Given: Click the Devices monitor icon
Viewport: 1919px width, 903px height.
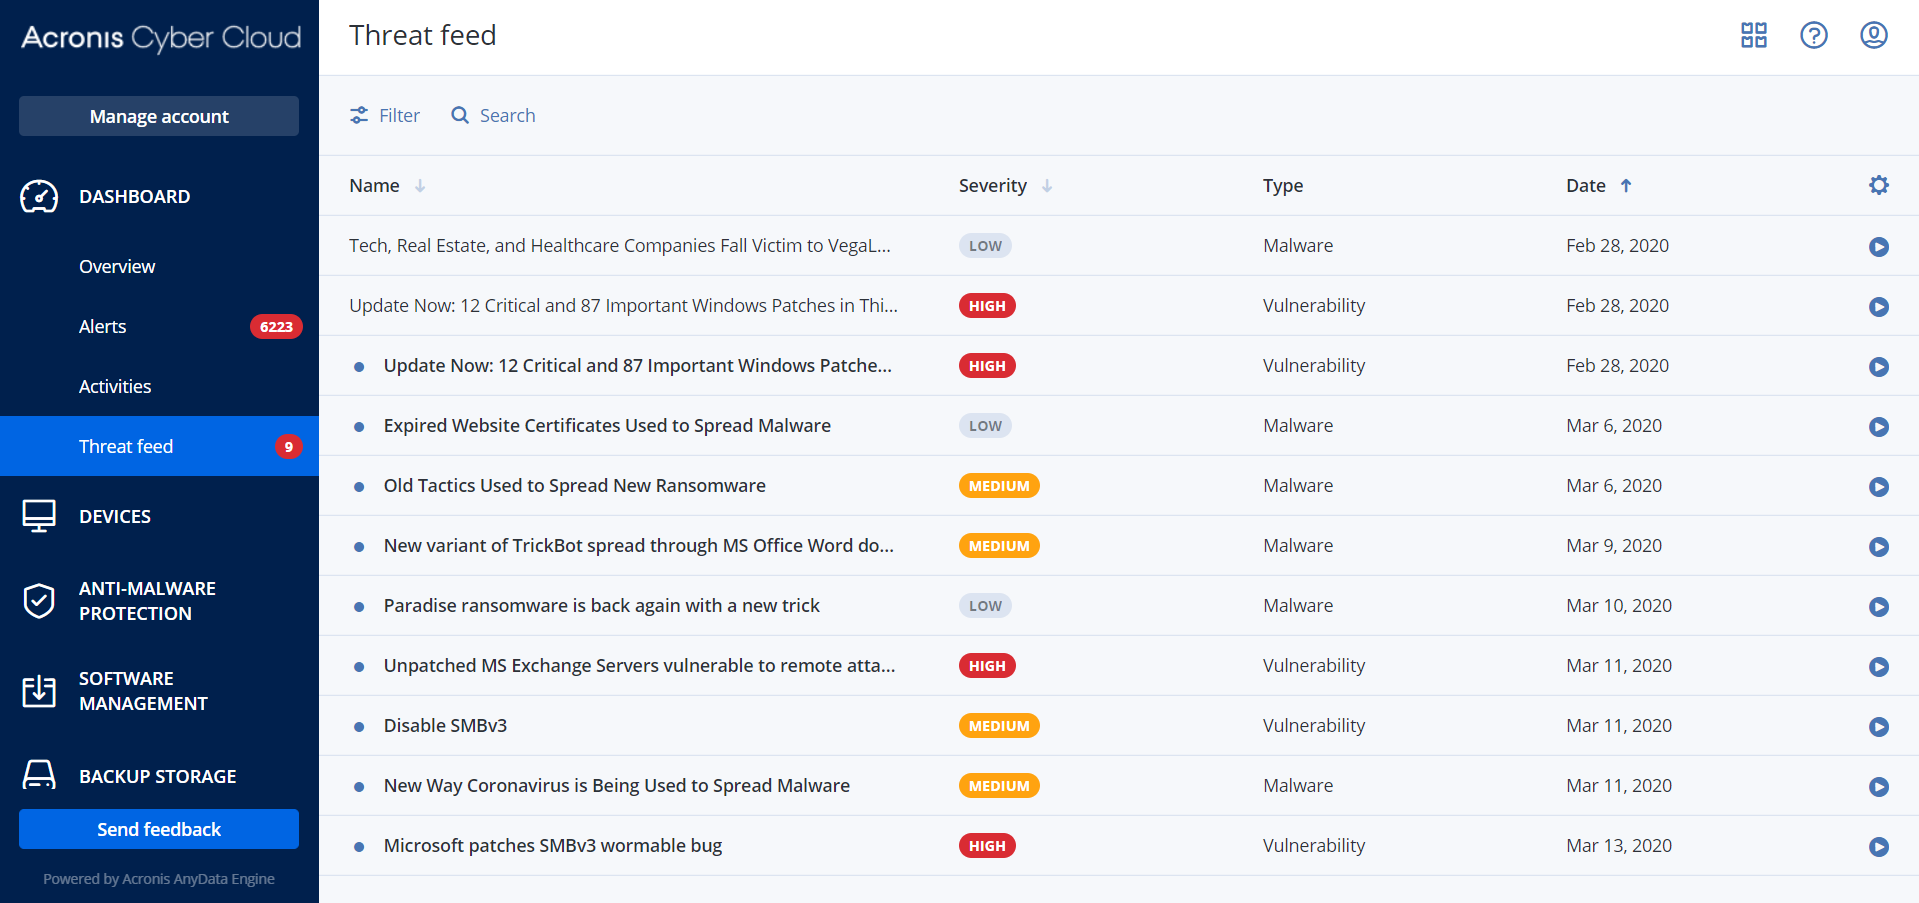Looking at the screenshot, I should [39, 516].
